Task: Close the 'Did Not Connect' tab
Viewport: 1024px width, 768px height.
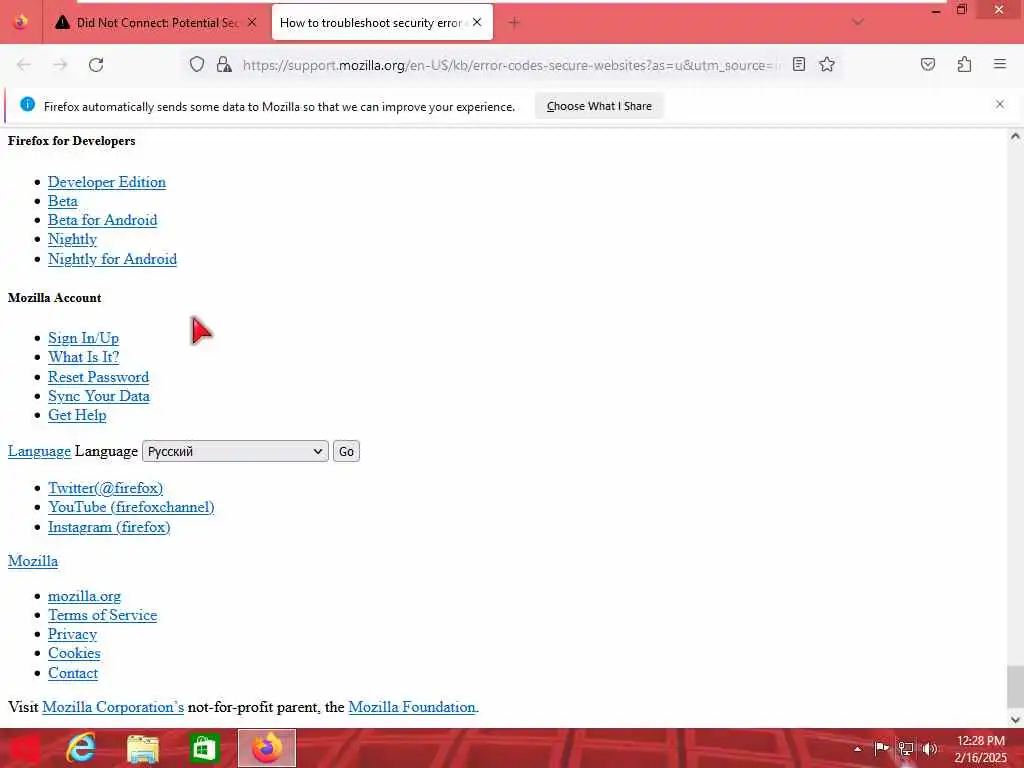Action: (252, 22)
